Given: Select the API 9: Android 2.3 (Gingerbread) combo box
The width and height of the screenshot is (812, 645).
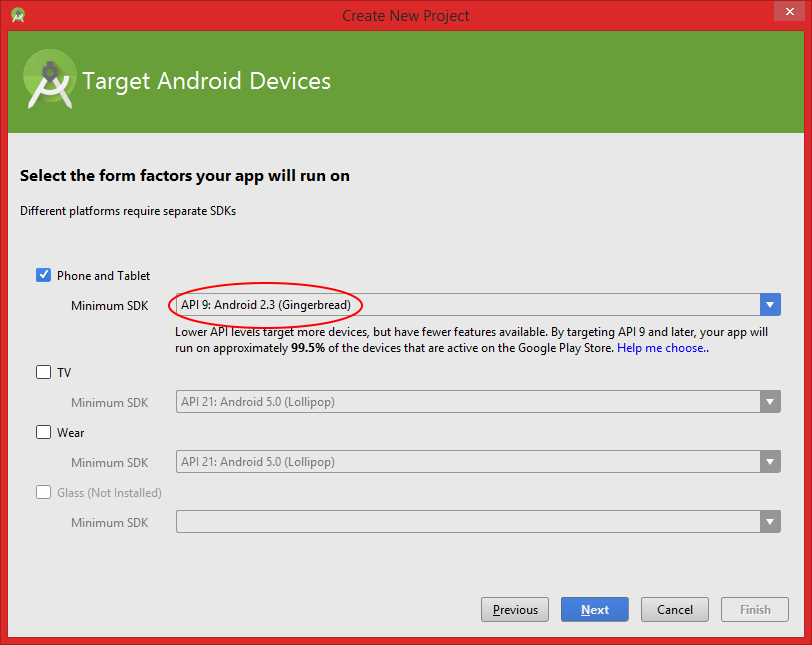Looking at the screenshot, I should pos(478,305).
